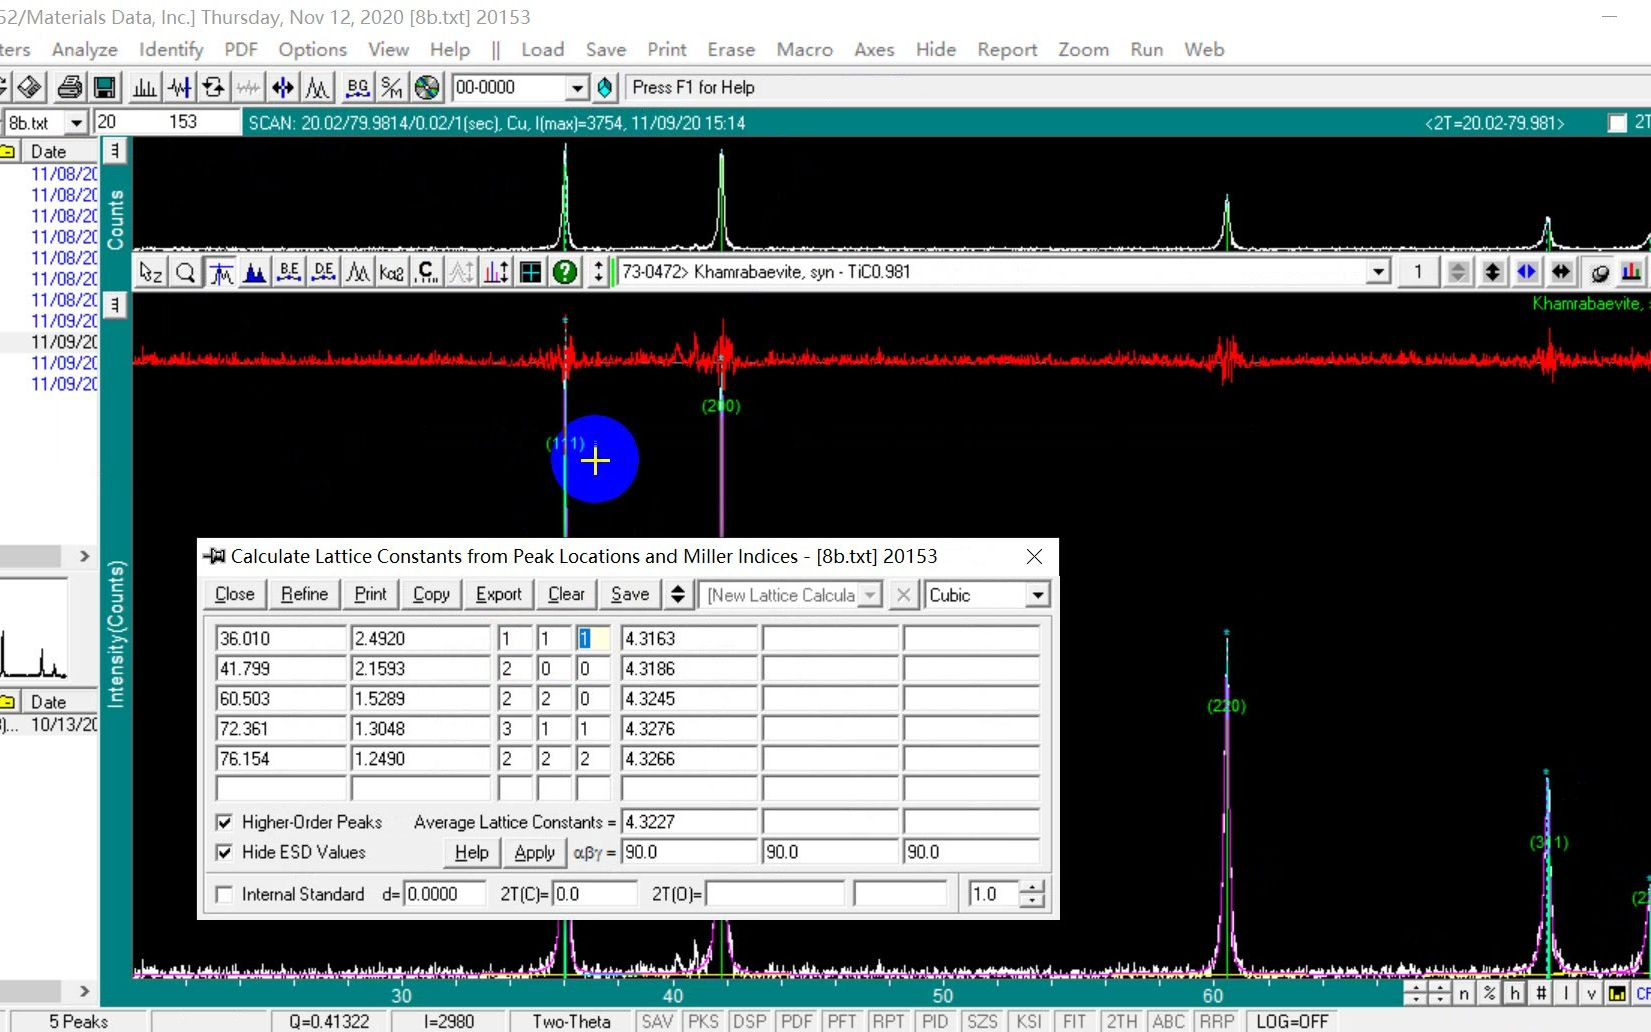Viewport: 1651px width, 1032px height.
Task: Click the floppy disk save icon
Action: tap(104, 88)
